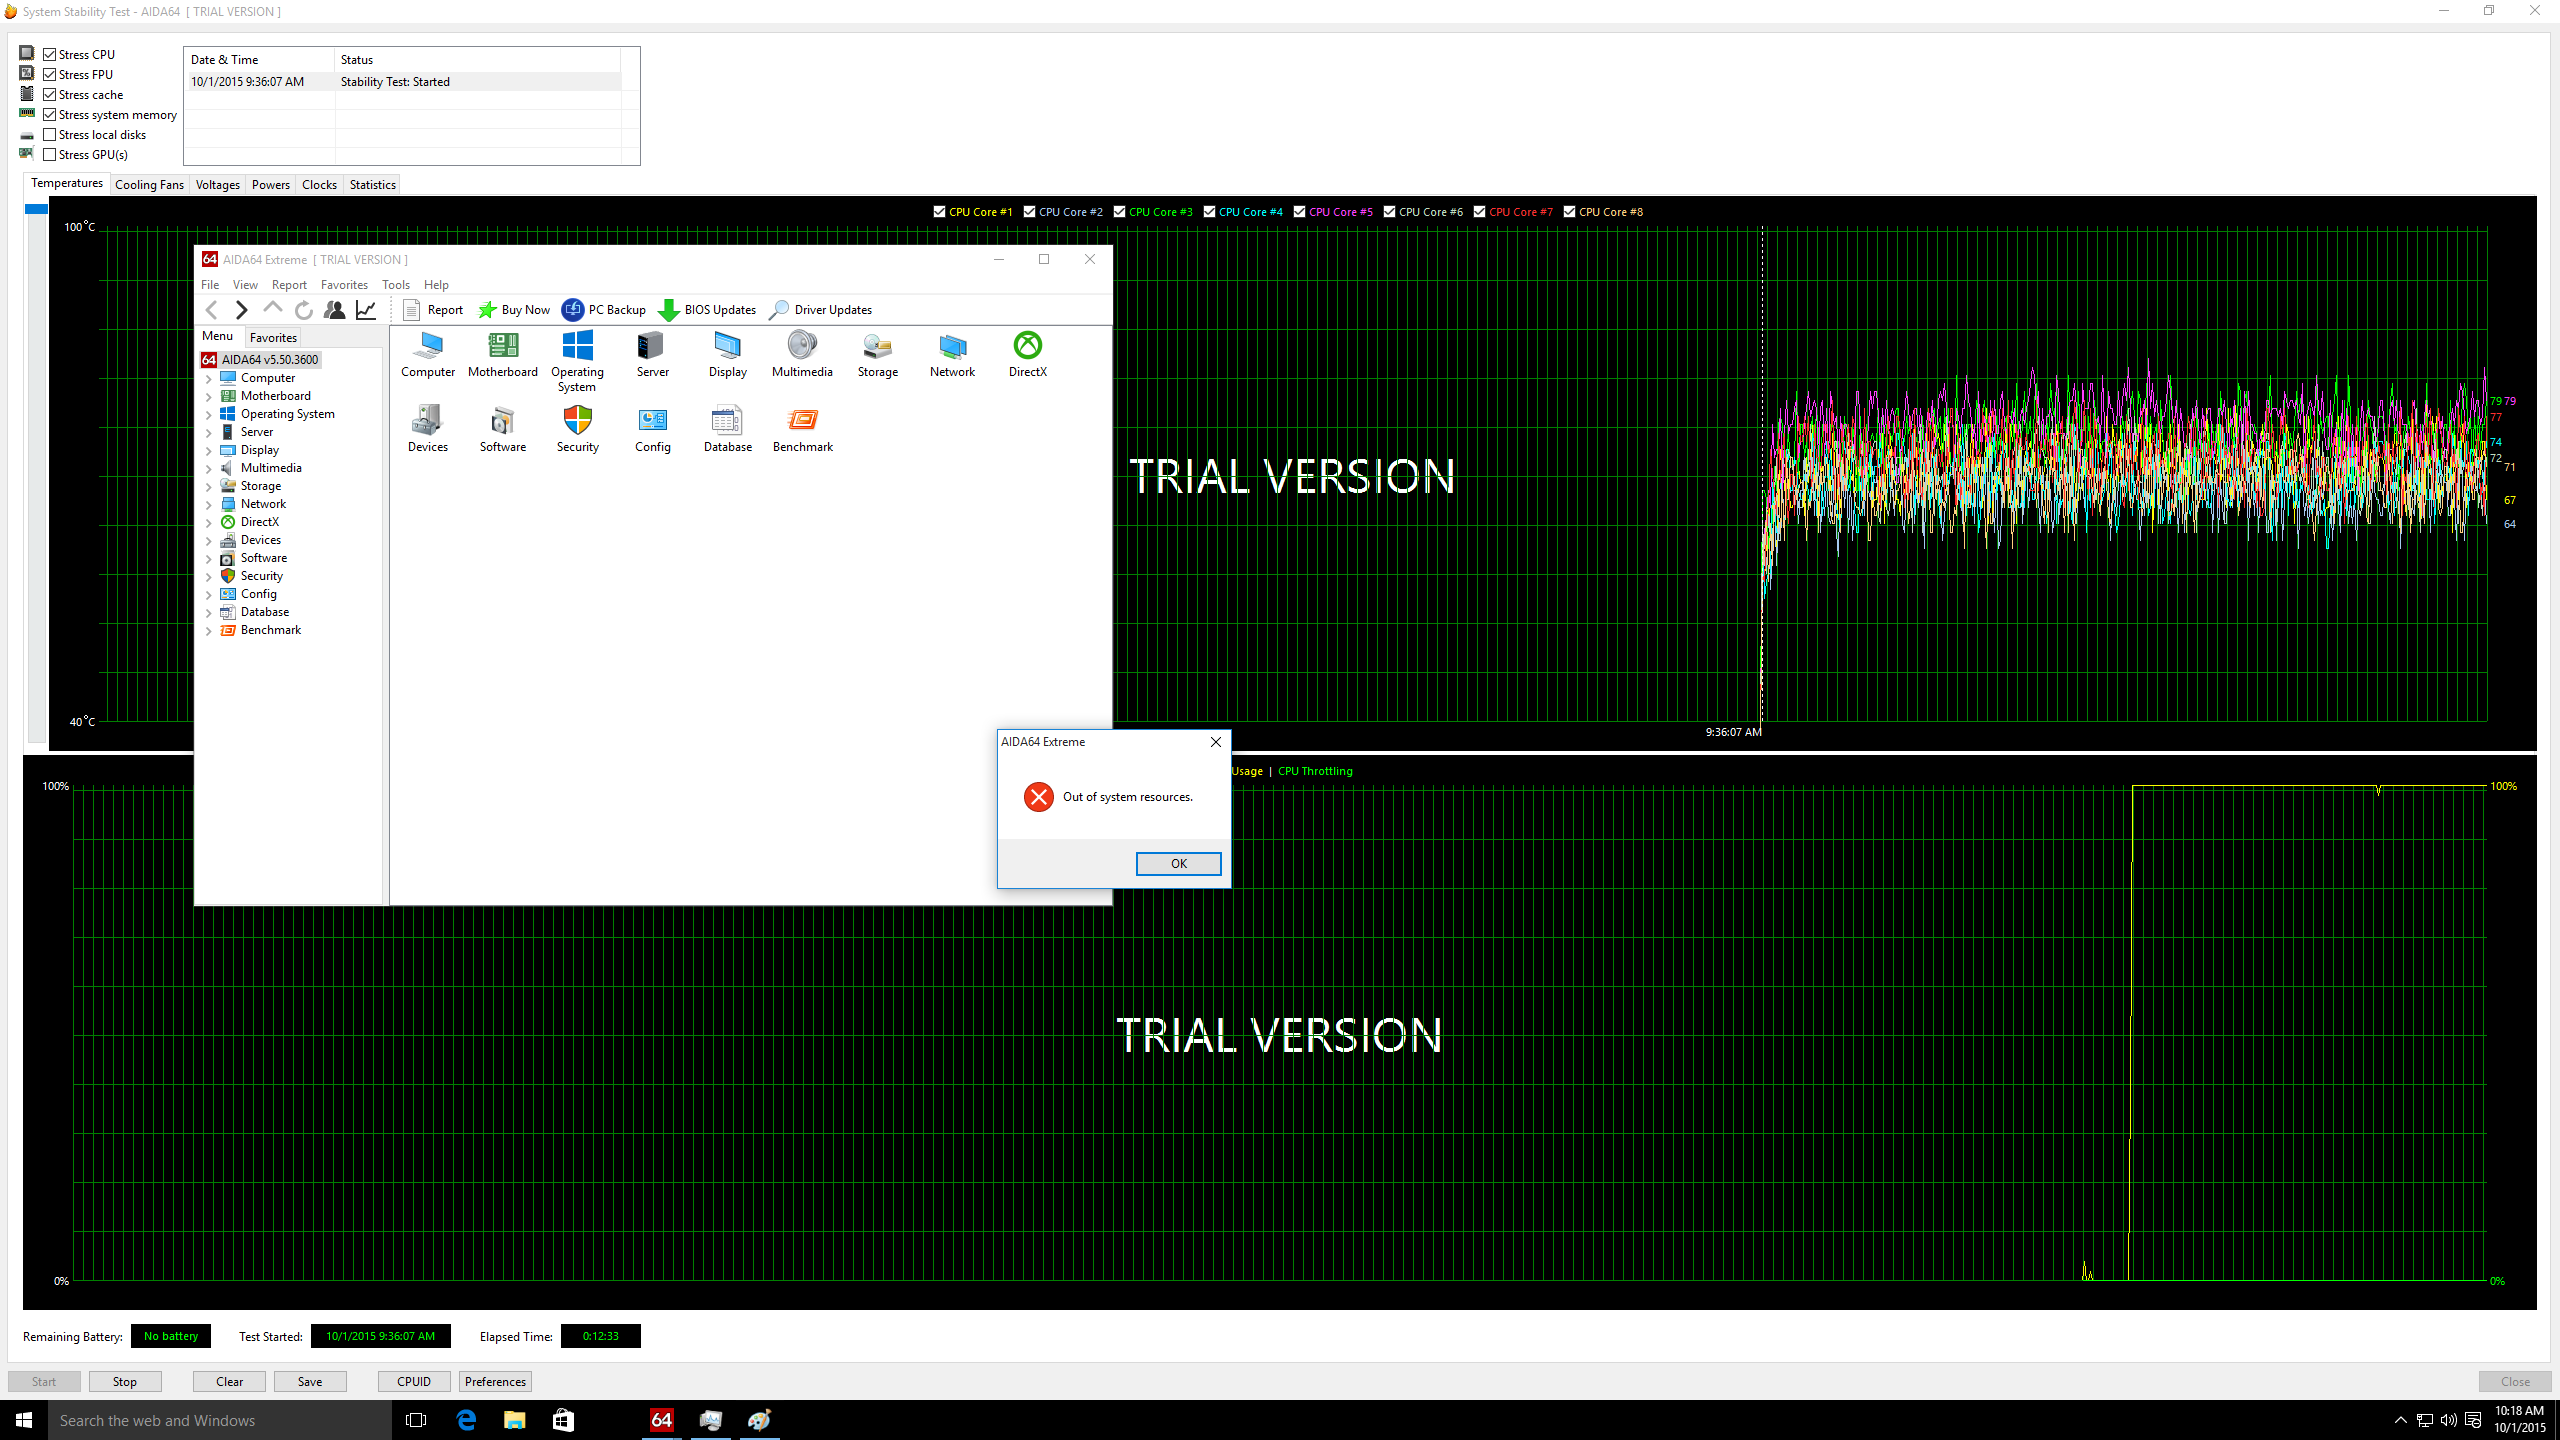Expand the Network tree node
The height and width of the screenshot is (1440, 2560).
point(209,505)
